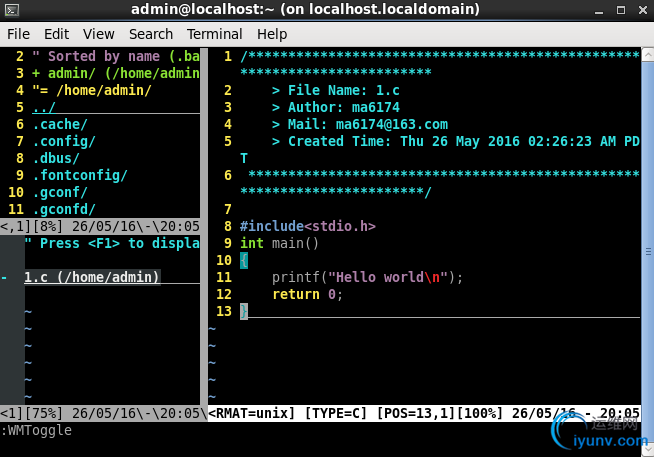Image resolution: width=654 pixels, height=457 pixels.
Task: Click the RMAT=unix] status bar entry
Action: tap(252, 414)
